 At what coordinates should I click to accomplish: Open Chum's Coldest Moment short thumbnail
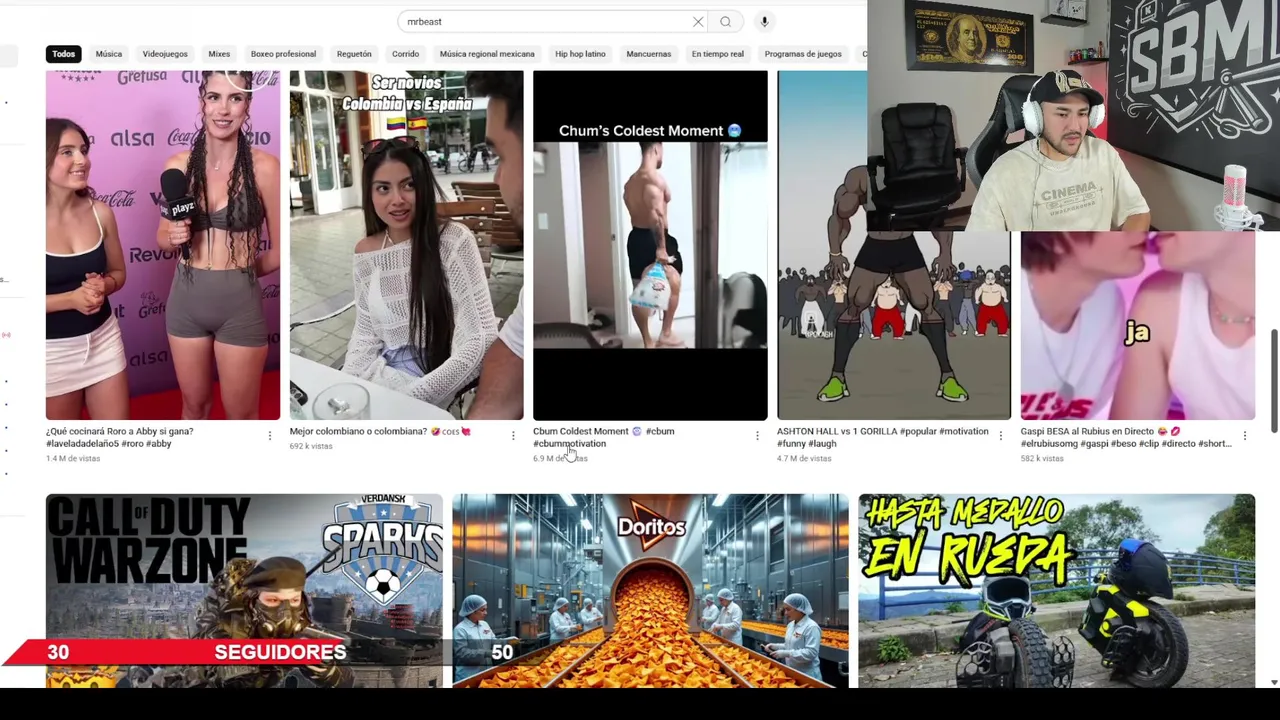650,245
